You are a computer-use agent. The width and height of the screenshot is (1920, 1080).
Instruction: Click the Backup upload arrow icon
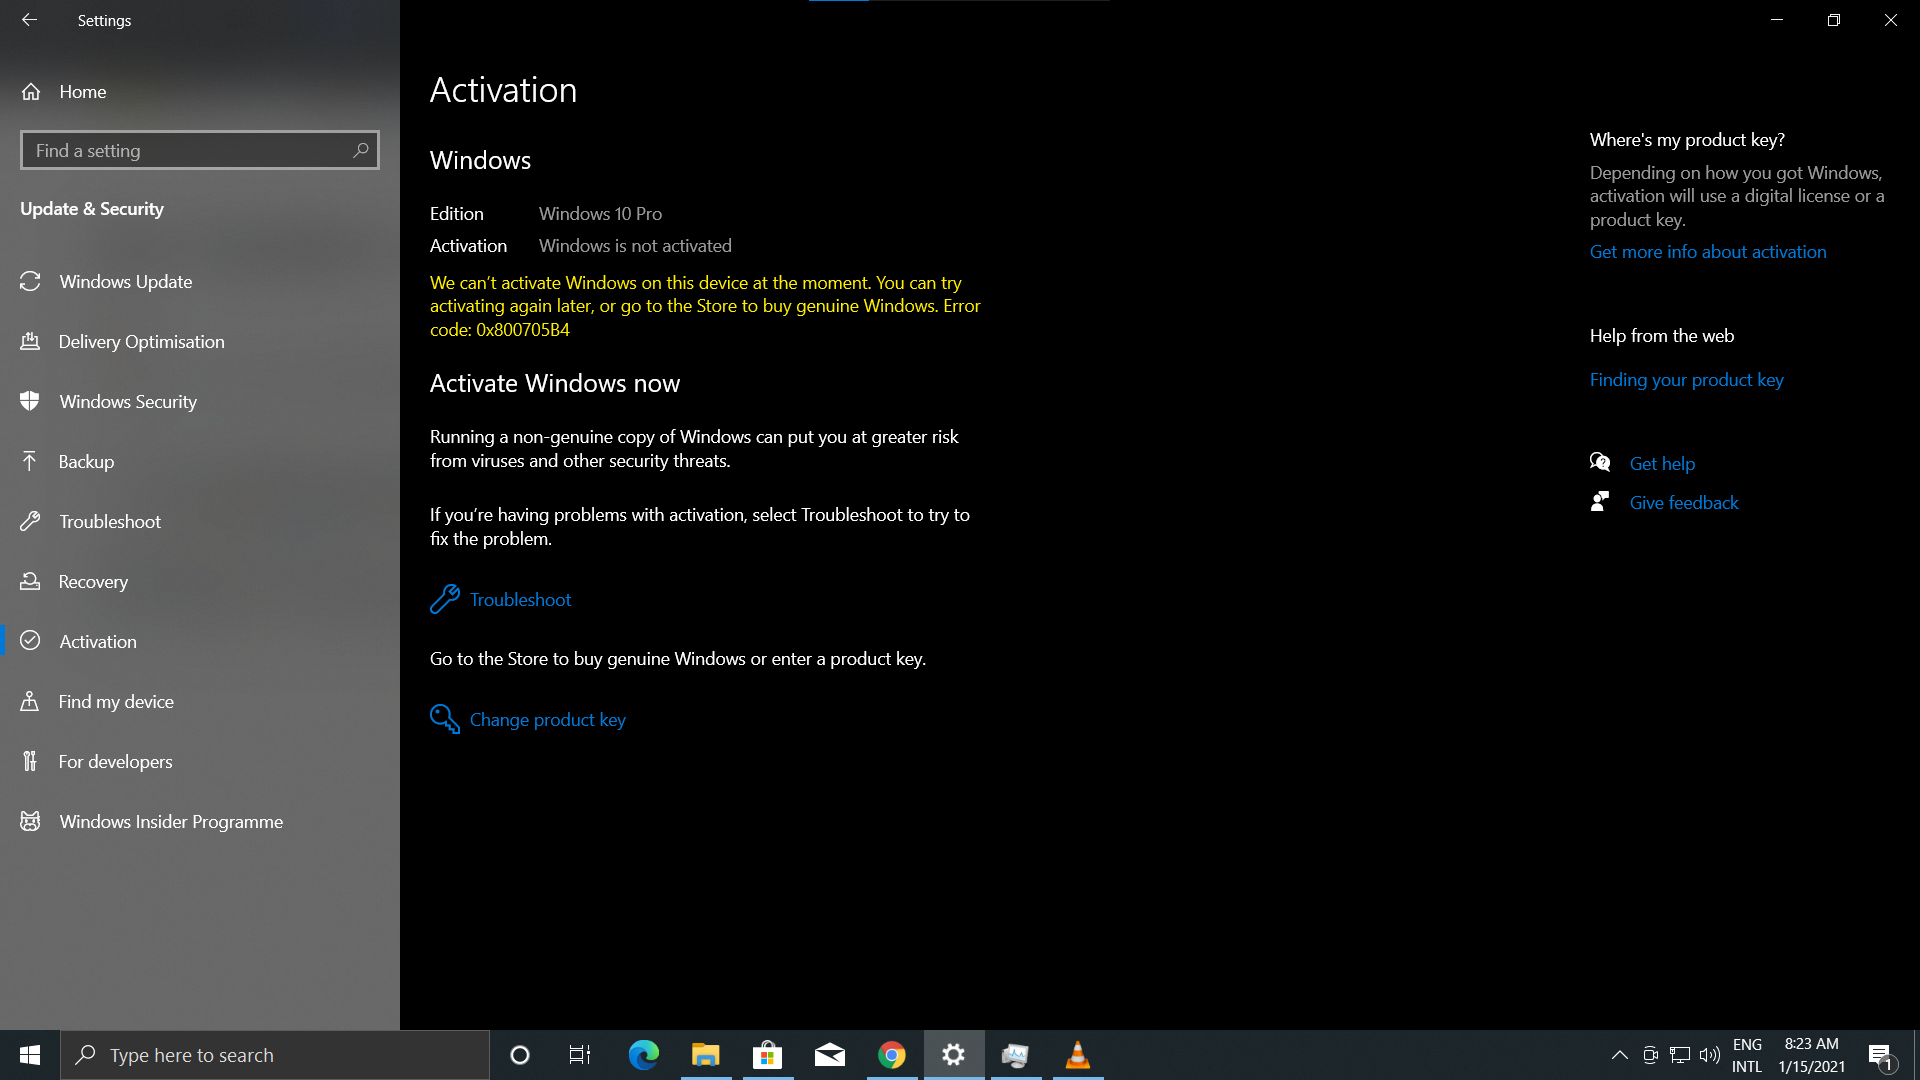coord(30,461)
